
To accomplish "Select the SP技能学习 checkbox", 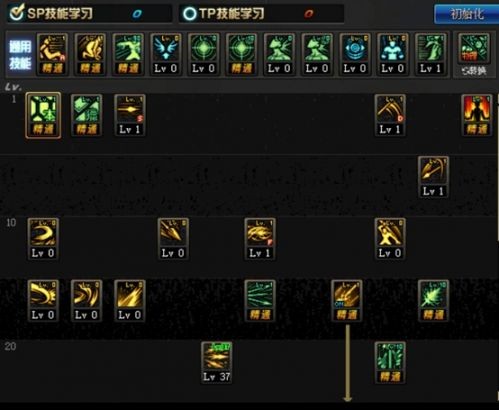I will pyautogui.click(x=16, y=13).
